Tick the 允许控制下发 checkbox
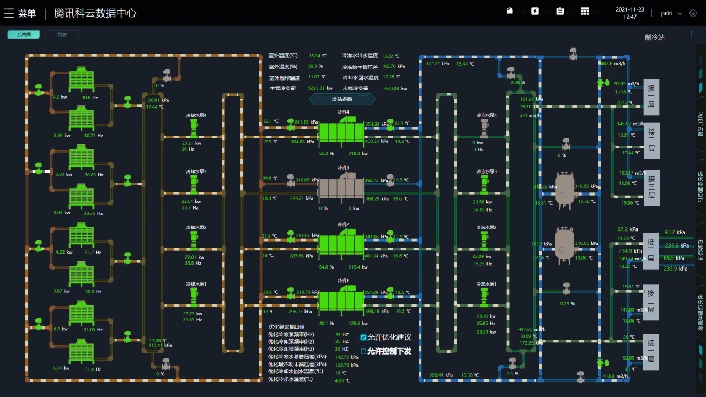This screenshot has height=397, width=706. tap(363, 351)
